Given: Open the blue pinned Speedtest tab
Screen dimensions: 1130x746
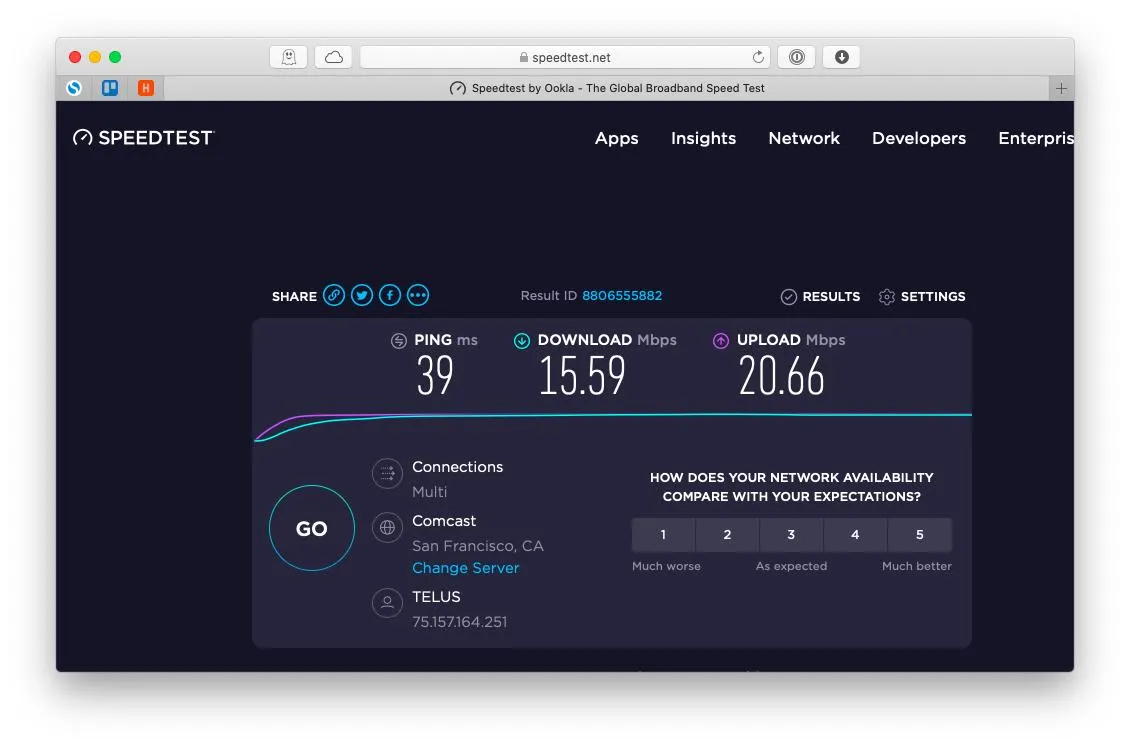Looking at the screenshot, I should click(74, 88).
